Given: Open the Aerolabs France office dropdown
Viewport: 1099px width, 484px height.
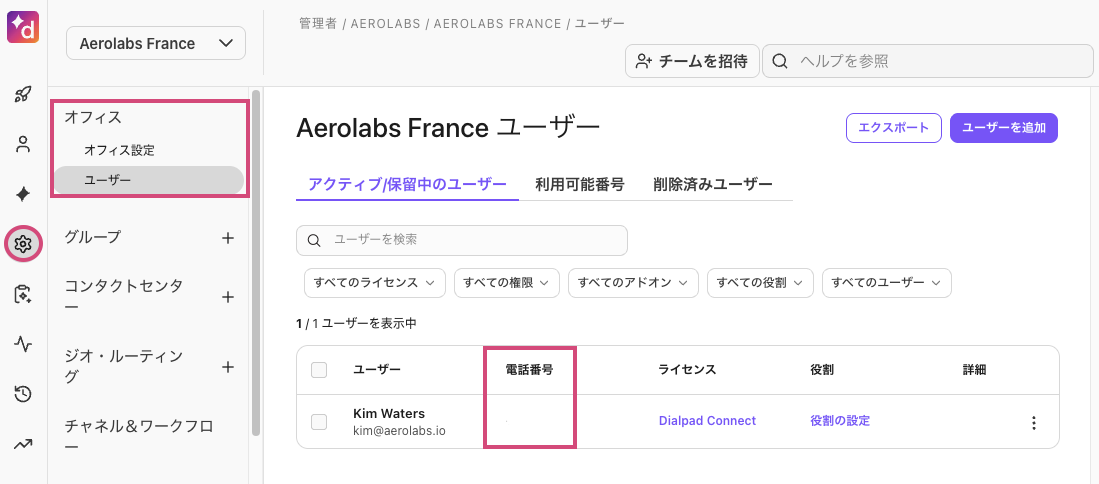Looking at the screenshot, I should pos(155,43).
